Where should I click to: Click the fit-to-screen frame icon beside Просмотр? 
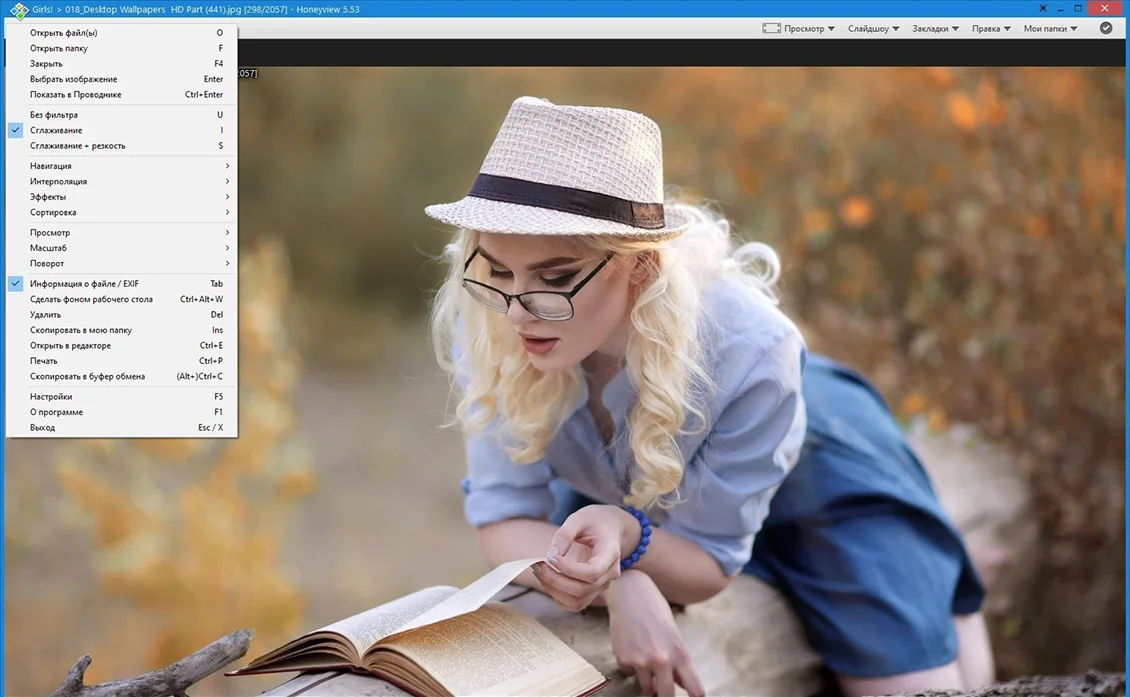pyautogui.click(x=771, y=29)
